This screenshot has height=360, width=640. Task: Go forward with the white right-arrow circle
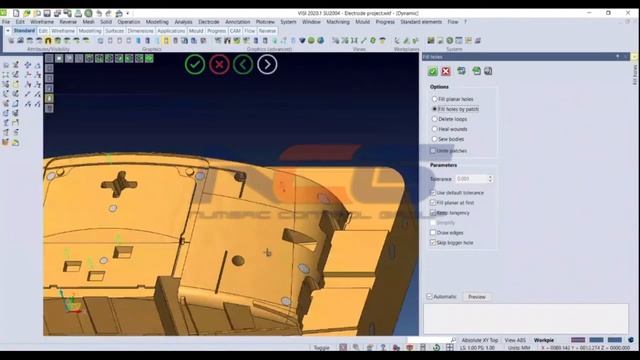coord(267,64)
